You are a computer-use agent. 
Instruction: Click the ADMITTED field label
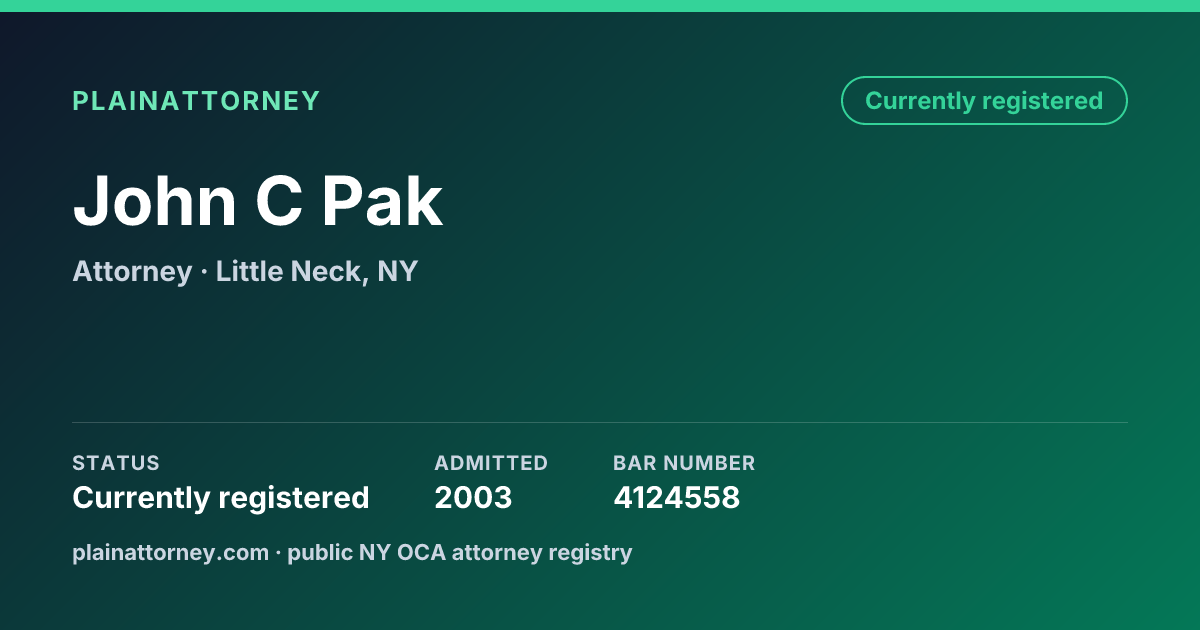point(491,463)
